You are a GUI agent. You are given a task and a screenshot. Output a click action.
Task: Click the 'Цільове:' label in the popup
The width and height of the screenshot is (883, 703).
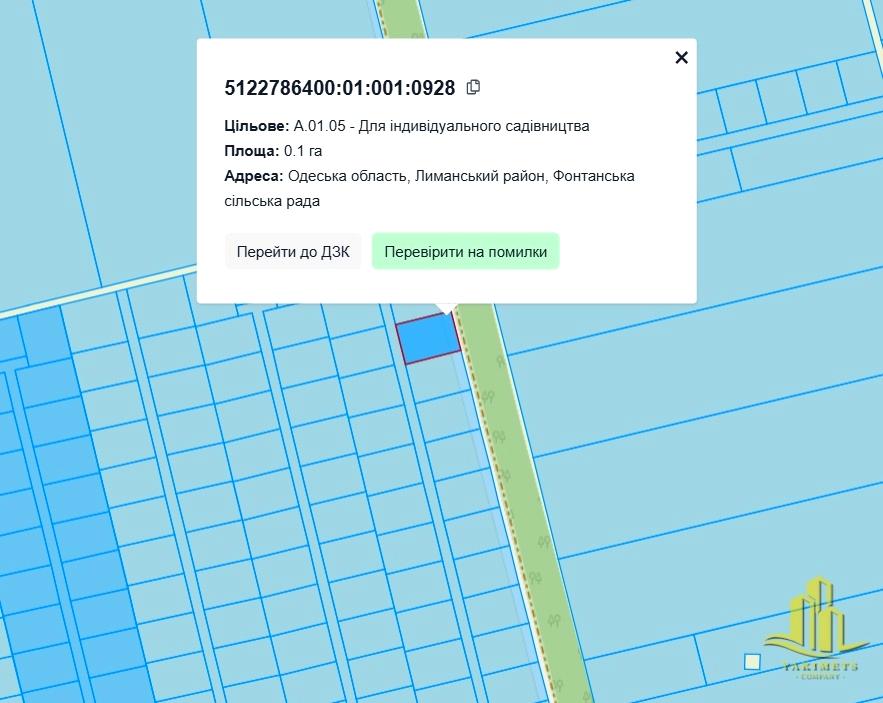(x=257, y=127)
